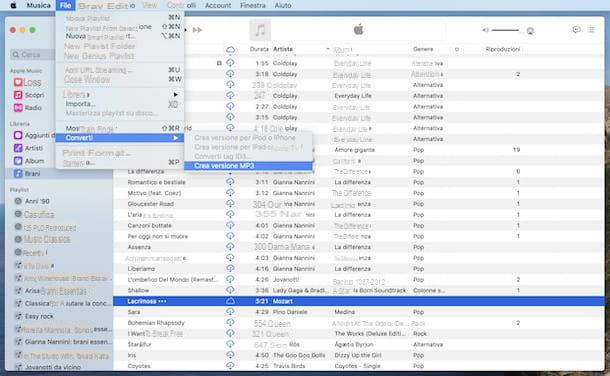Click the Travis Birds artist cell
The image size is (610, 376).
pos(289,366)
